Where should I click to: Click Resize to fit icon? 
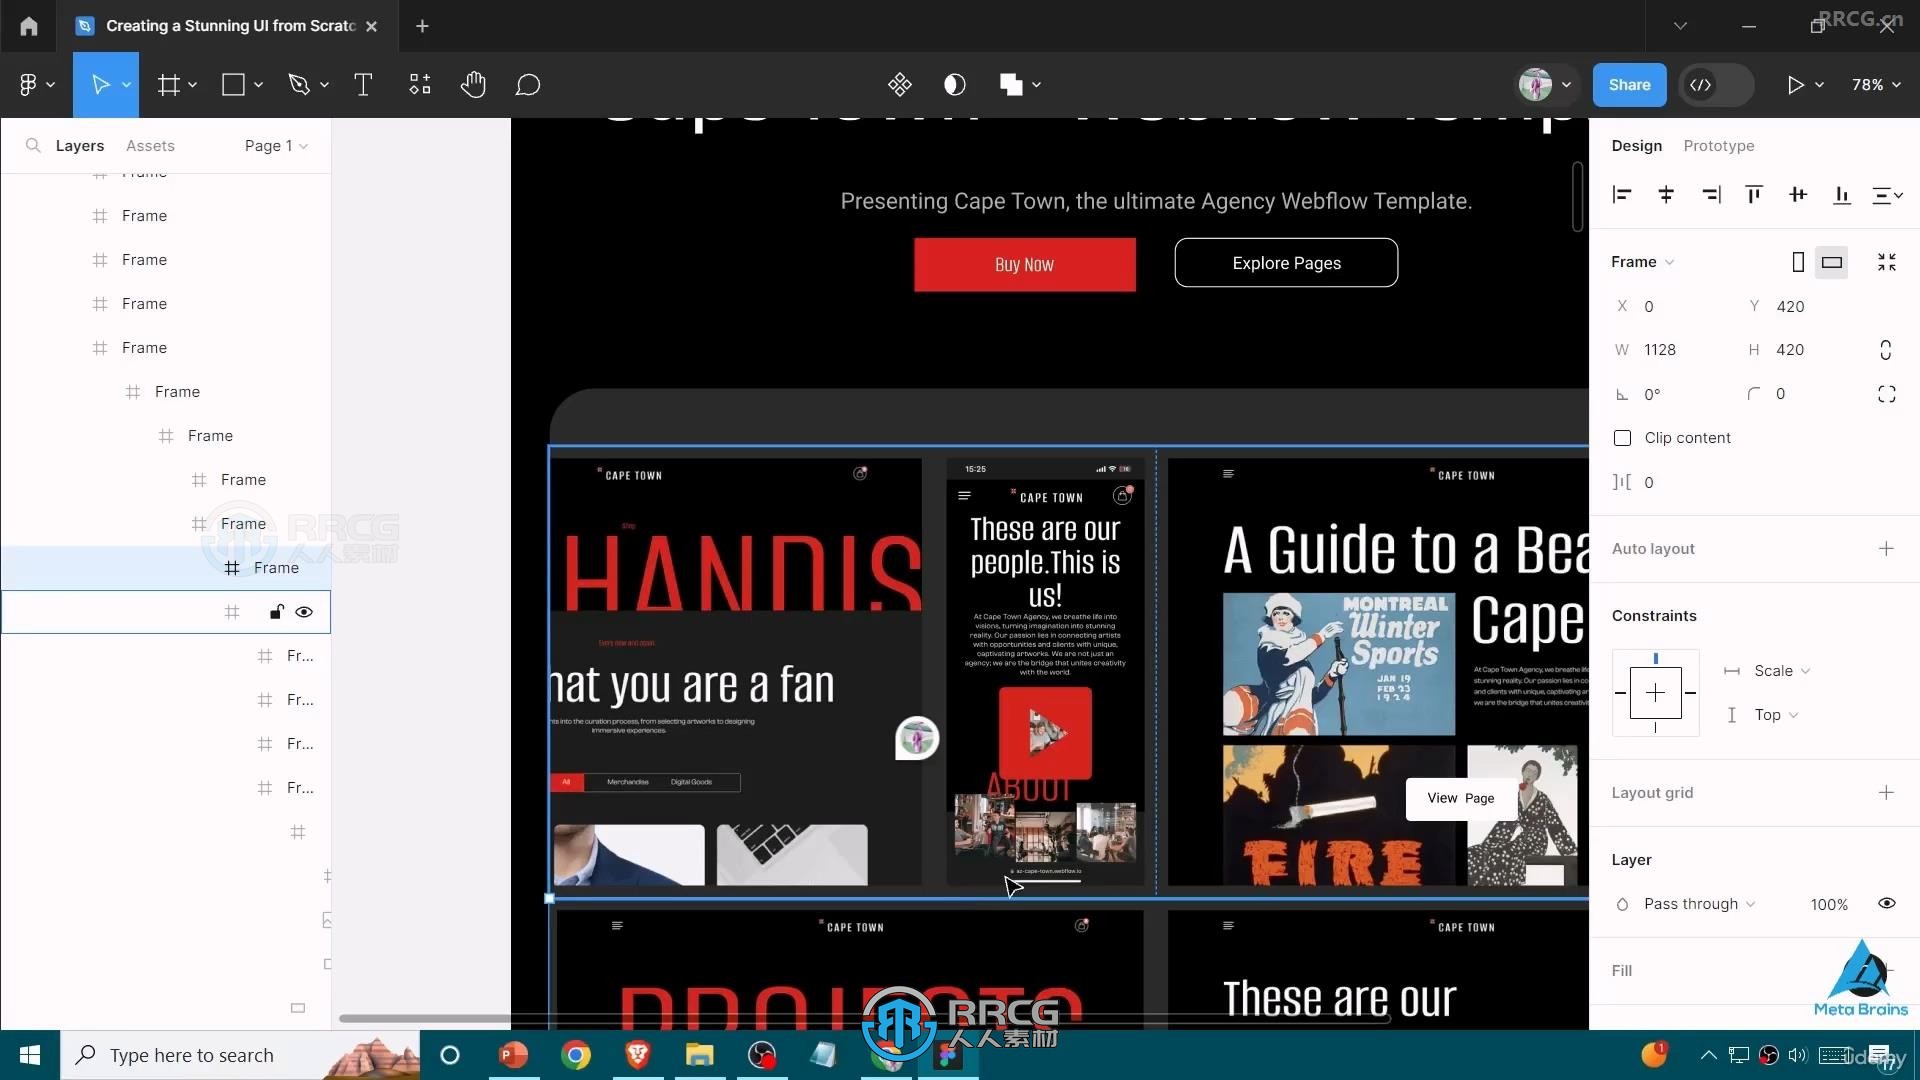1887,262
